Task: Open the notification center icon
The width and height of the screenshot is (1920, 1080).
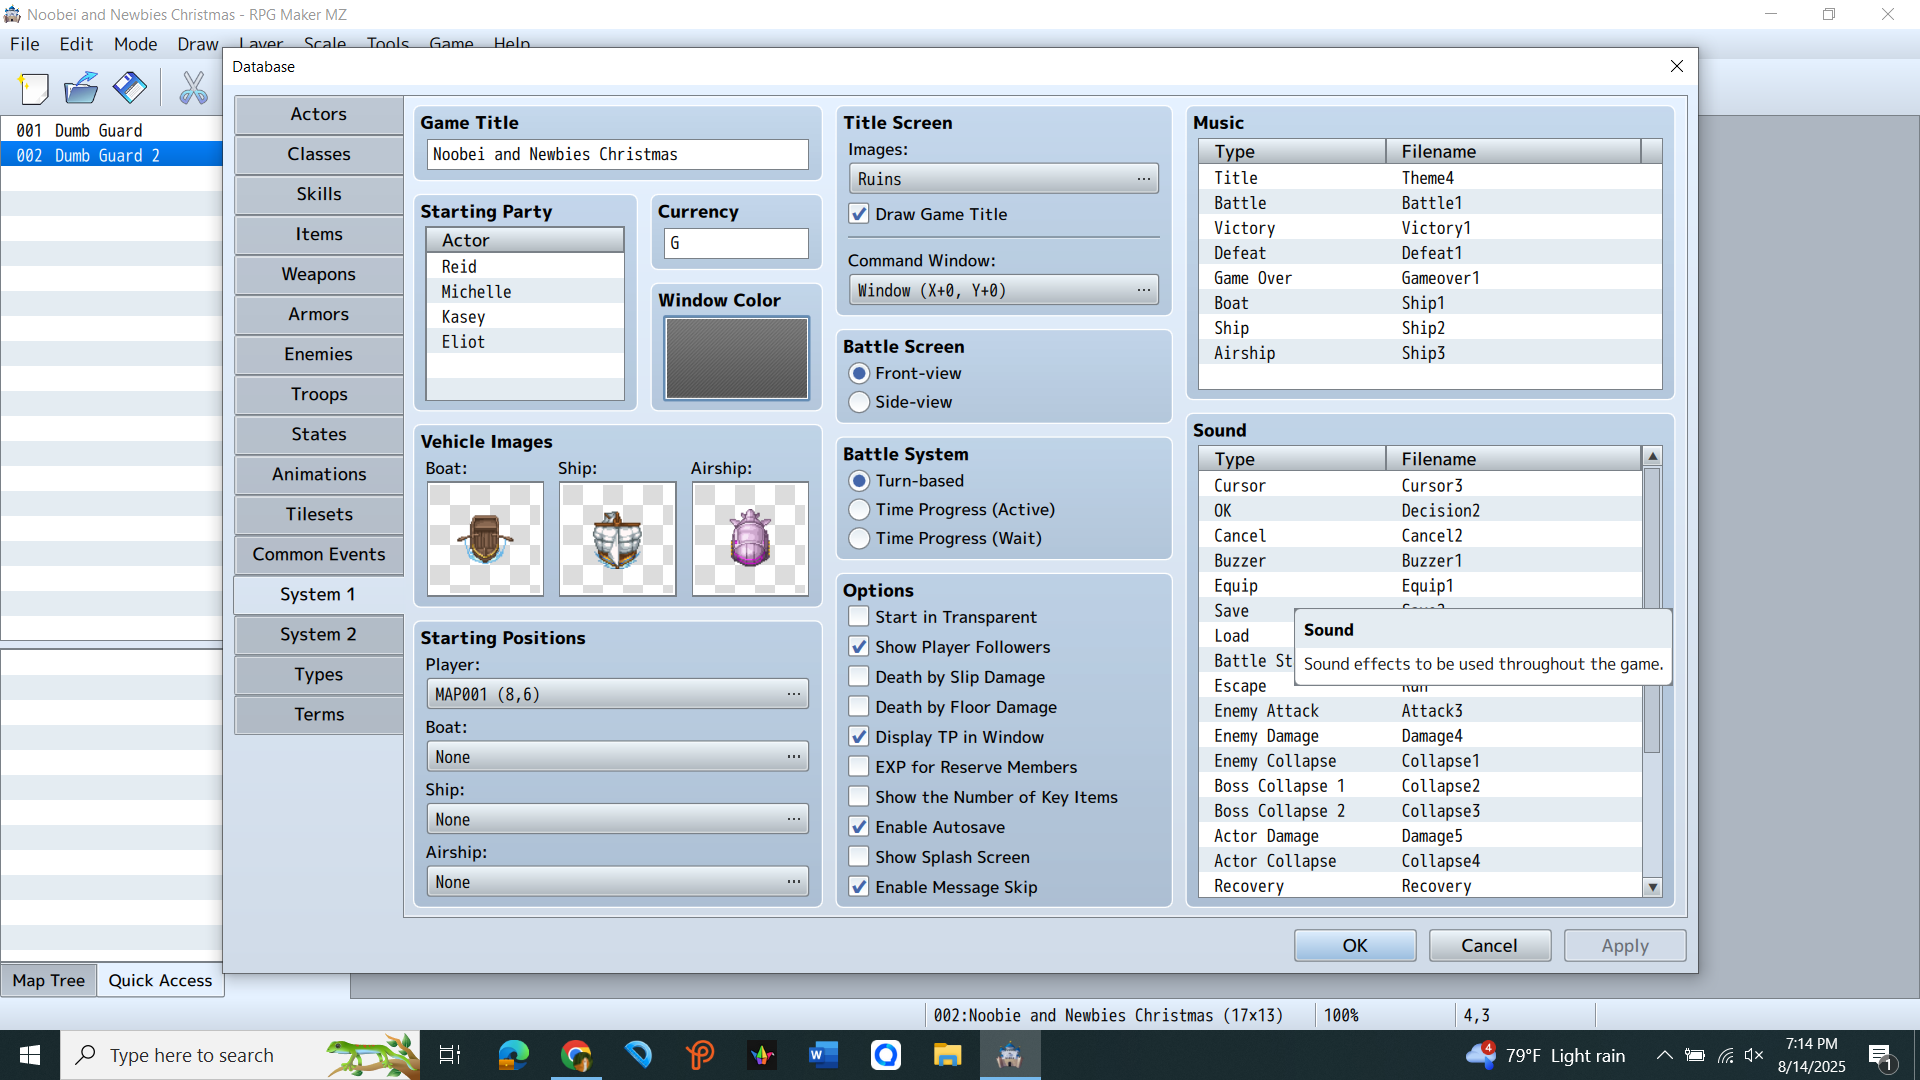Action: tap(1880, 1055)
